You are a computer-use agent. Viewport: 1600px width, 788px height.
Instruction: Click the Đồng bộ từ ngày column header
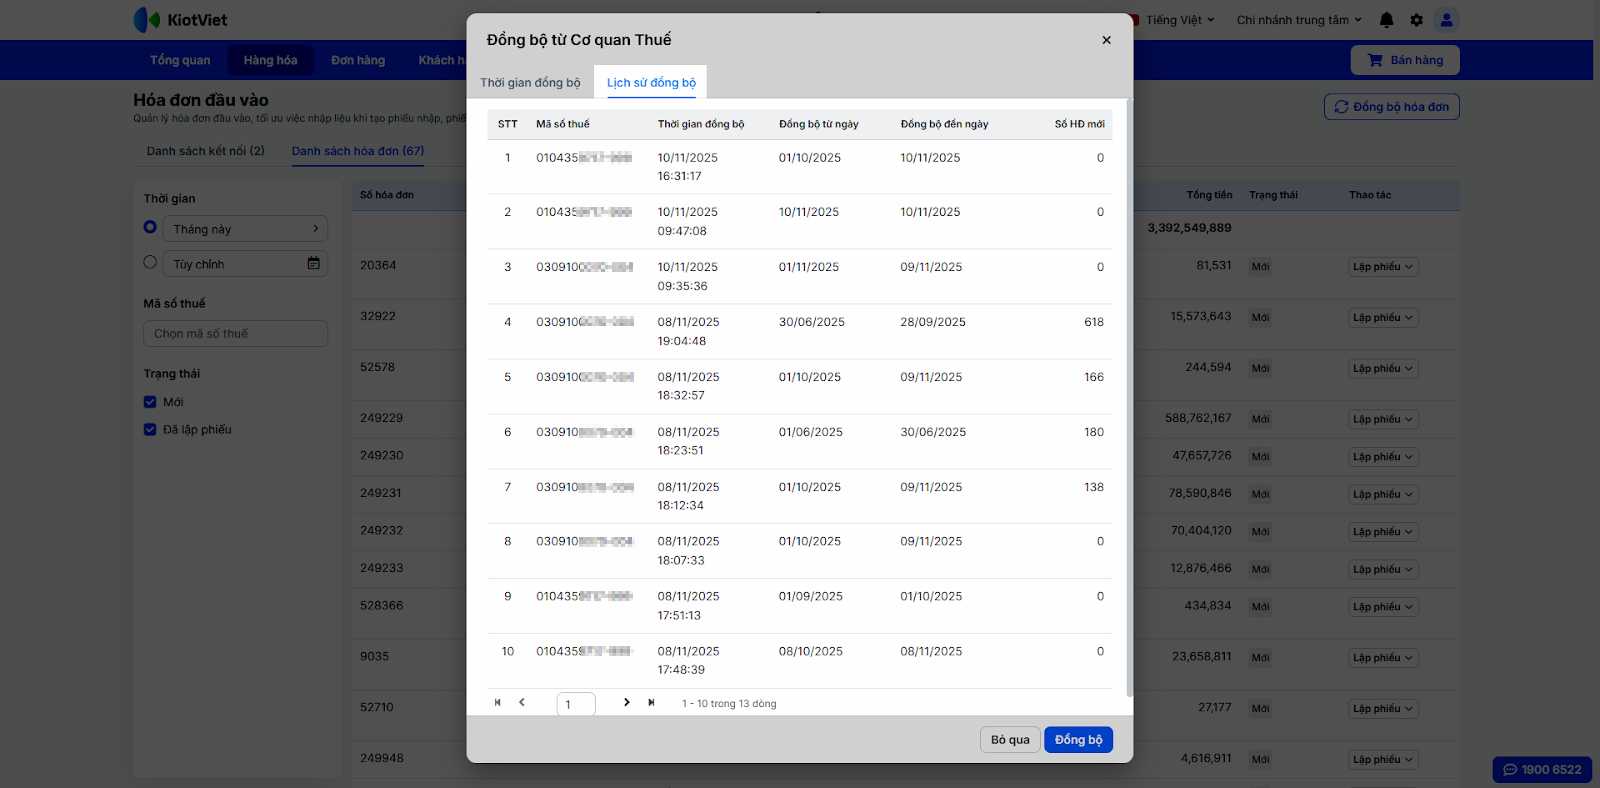(x=819, y=124)
